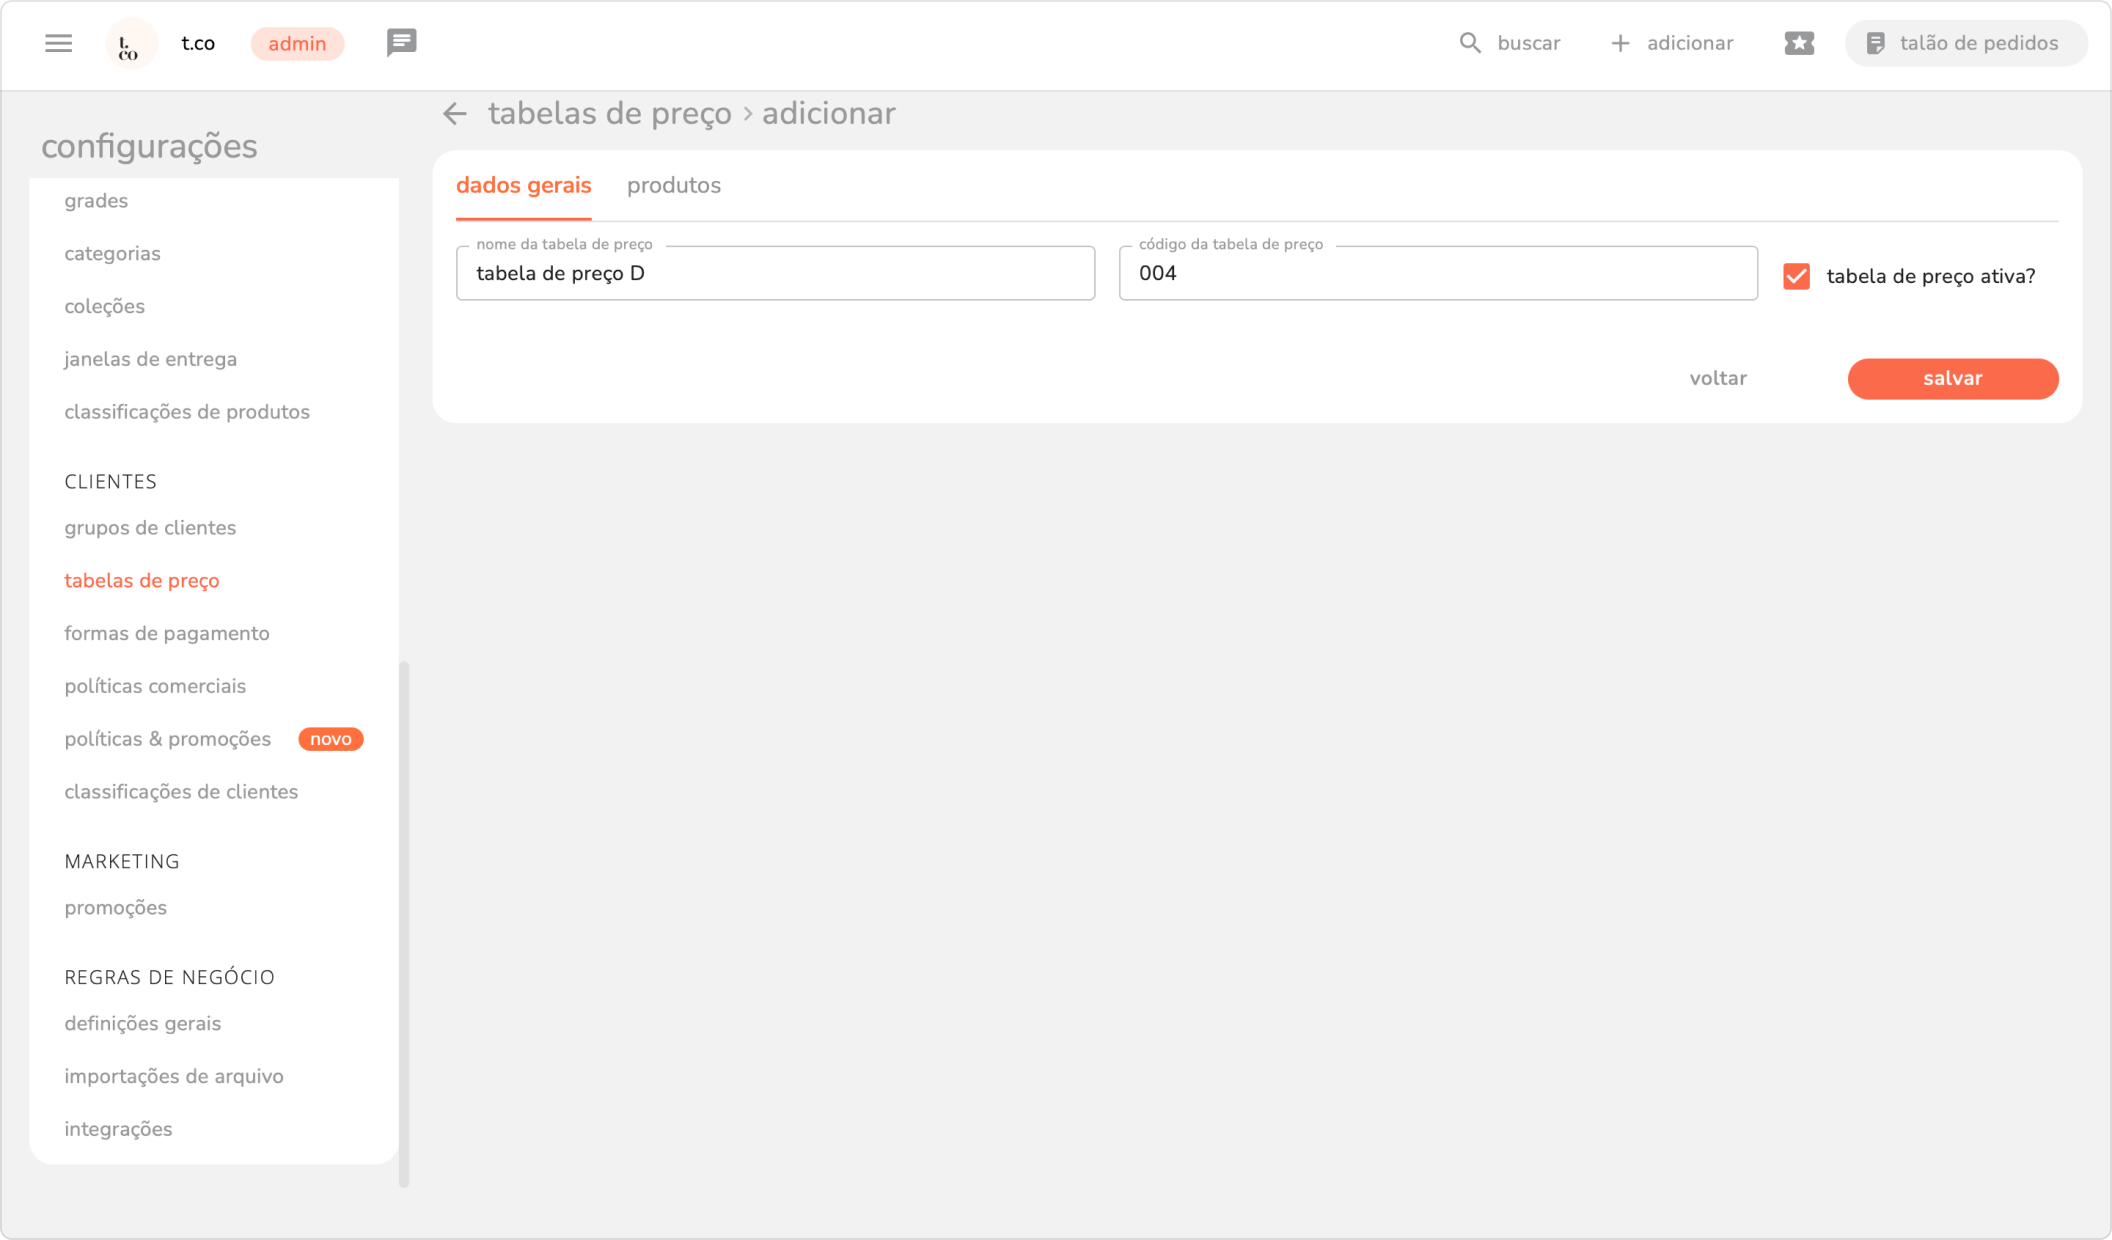2112x1240 pixels.
Task: Click the search magnifier icon
Action: (1469, 43)
